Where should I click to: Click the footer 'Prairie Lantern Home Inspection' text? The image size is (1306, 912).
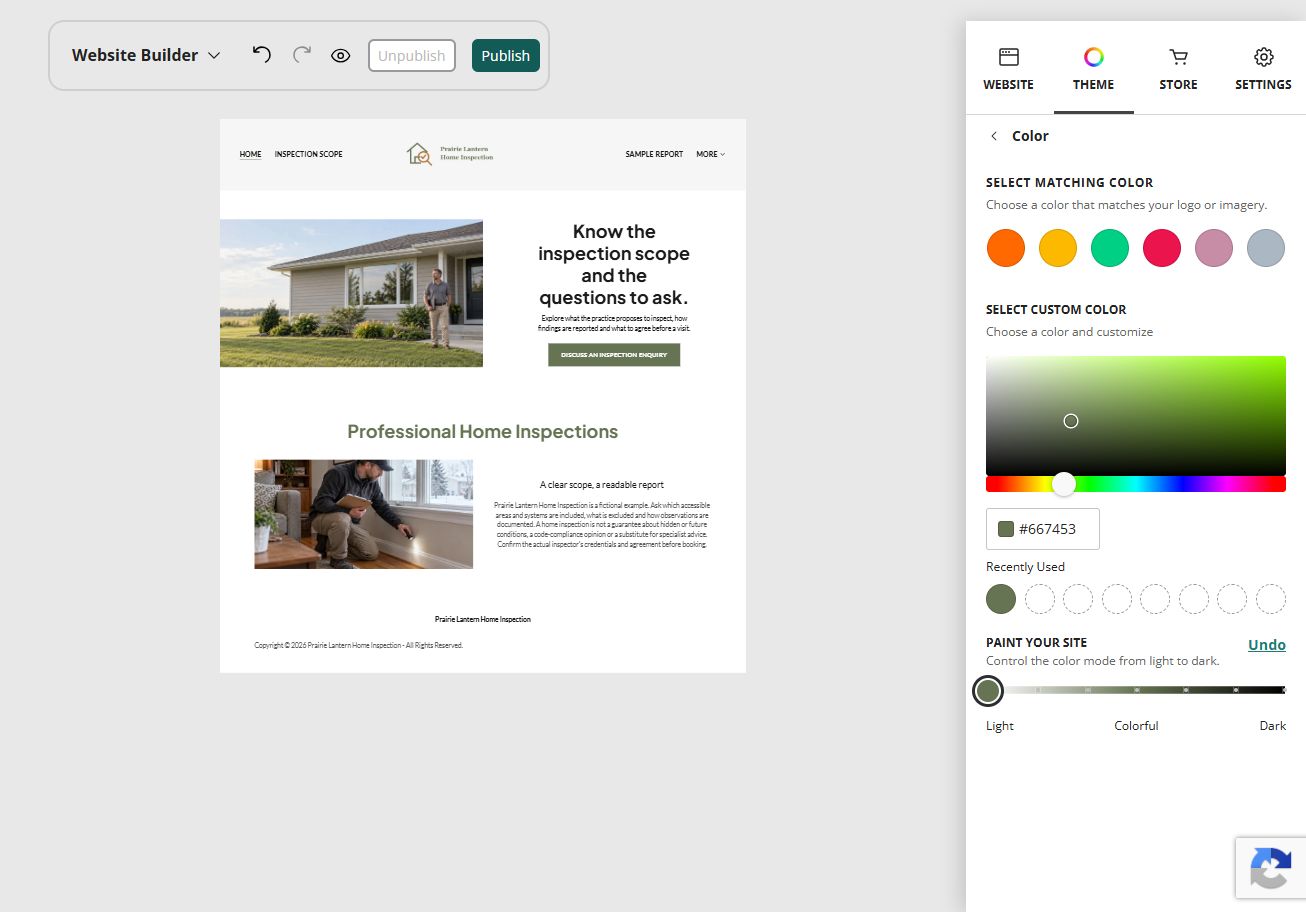pyautogui.click(x=483, y=620)
